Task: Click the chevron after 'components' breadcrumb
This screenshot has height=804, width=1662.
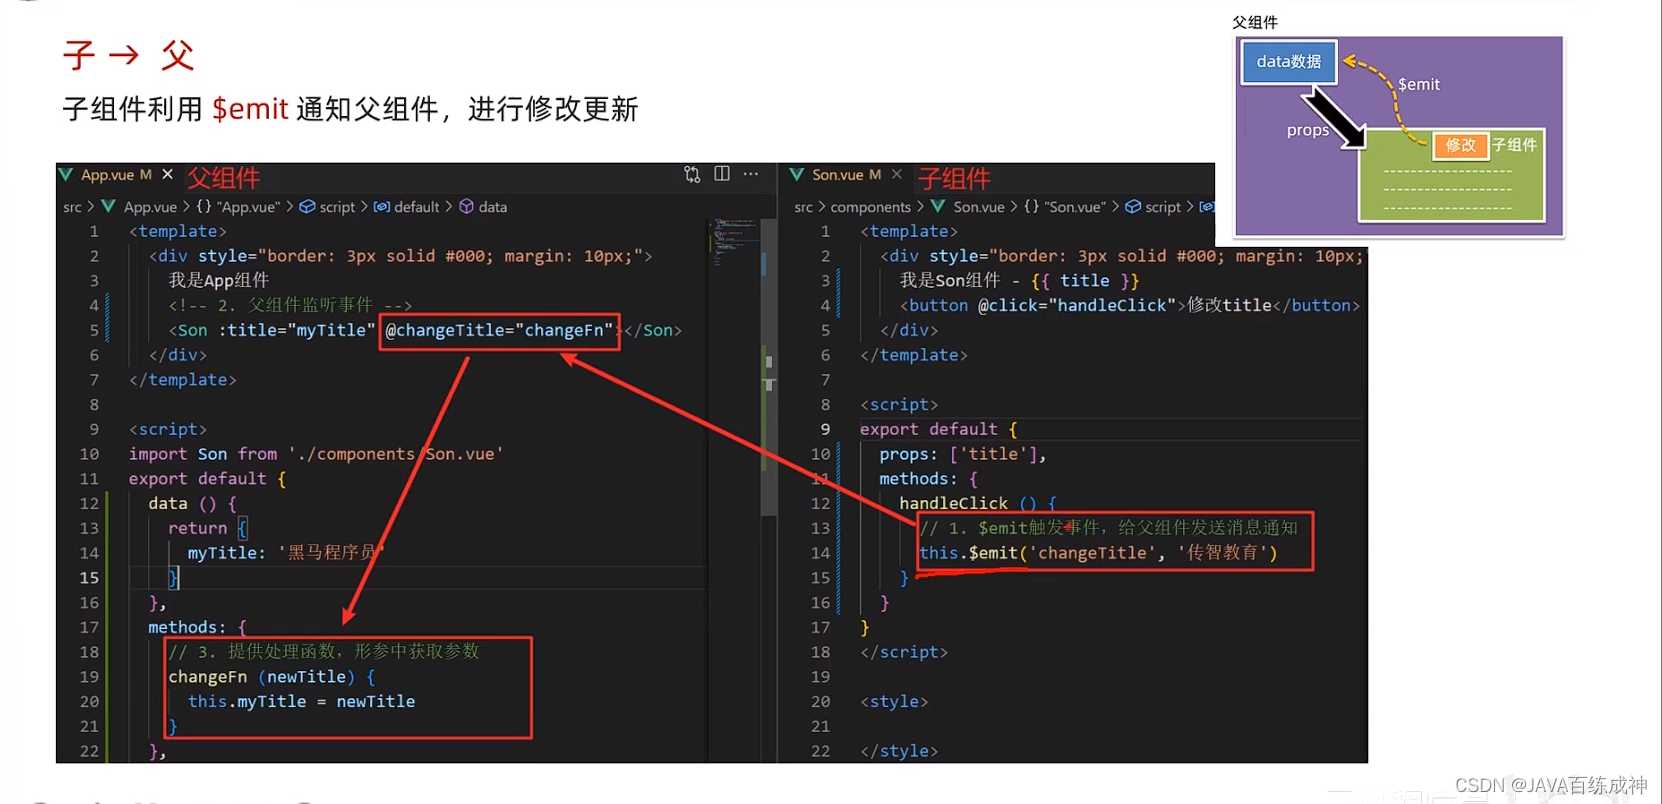Action: 920,207
